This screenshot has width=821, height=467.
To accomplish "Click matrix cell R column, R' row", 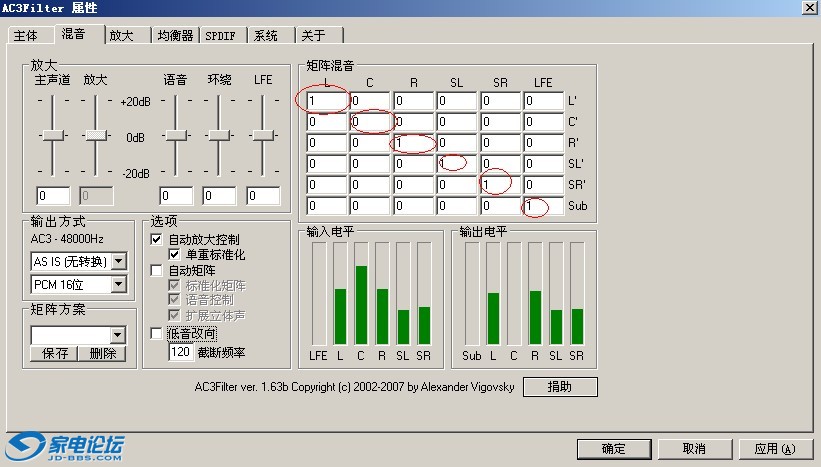I will click(414, 143).
